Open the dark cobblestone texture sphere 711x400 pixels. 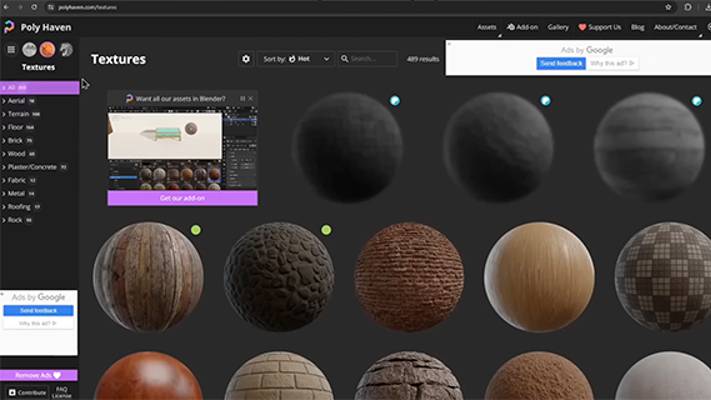[279, 276]
